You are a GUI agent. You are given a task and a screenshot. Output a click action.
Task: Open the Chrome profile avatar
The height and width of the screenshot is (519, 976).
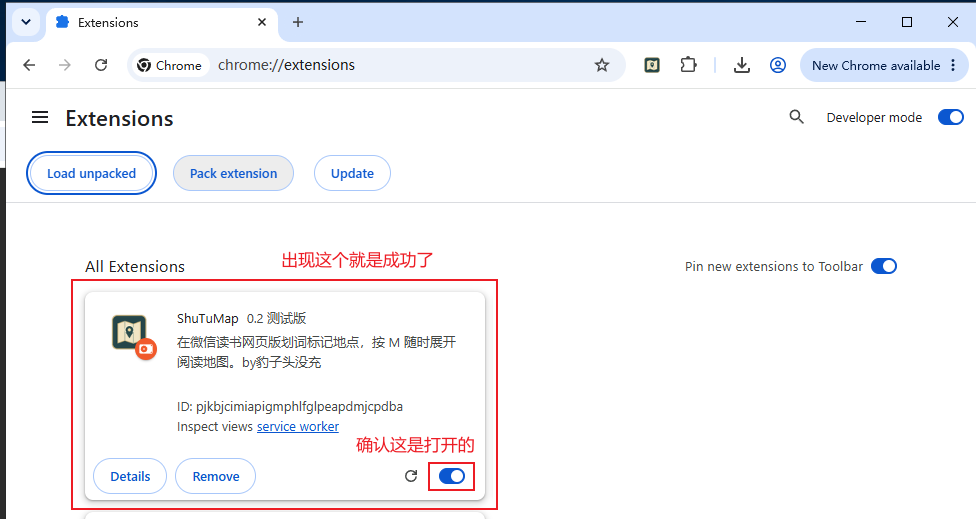coord(777,65)
